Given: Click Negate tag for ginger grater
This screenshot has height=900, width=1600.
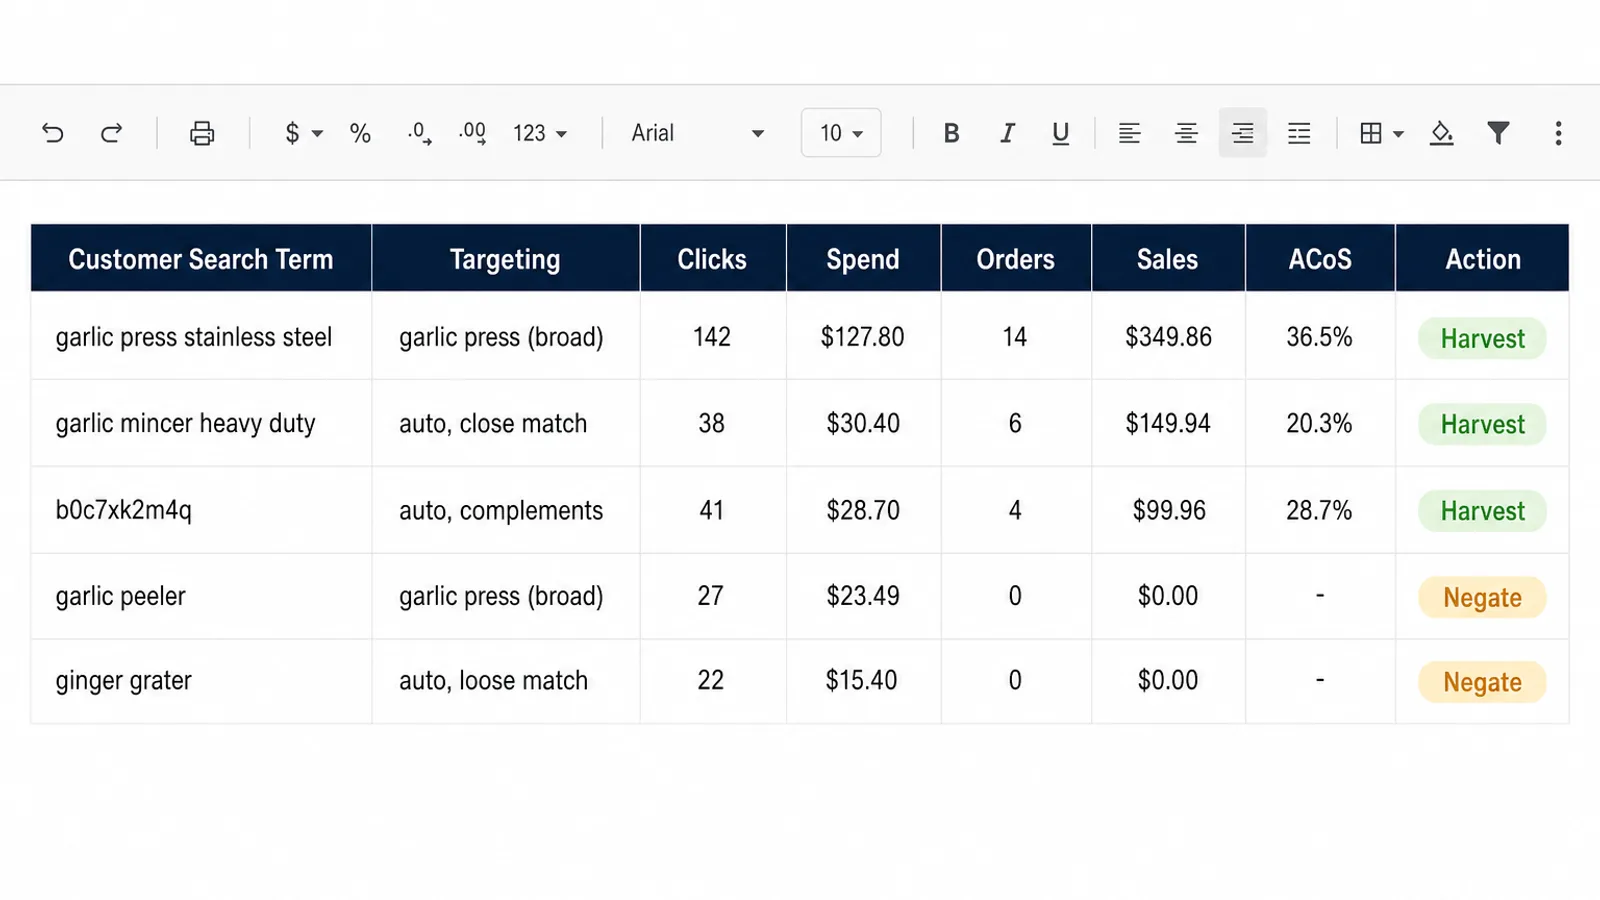Looking at the screenshot, I should pyautogui.click(x=1482, y=682).
